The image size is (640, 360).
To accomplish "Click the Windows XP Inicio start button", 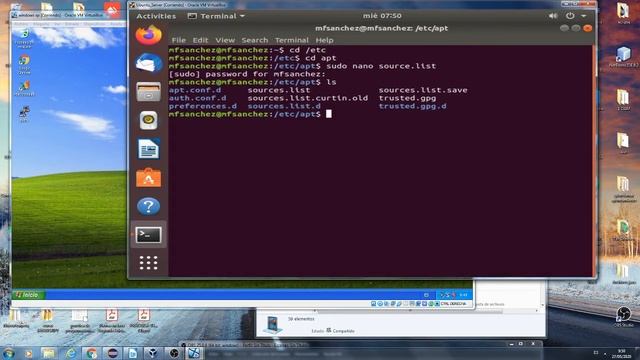I will point(28,295).
